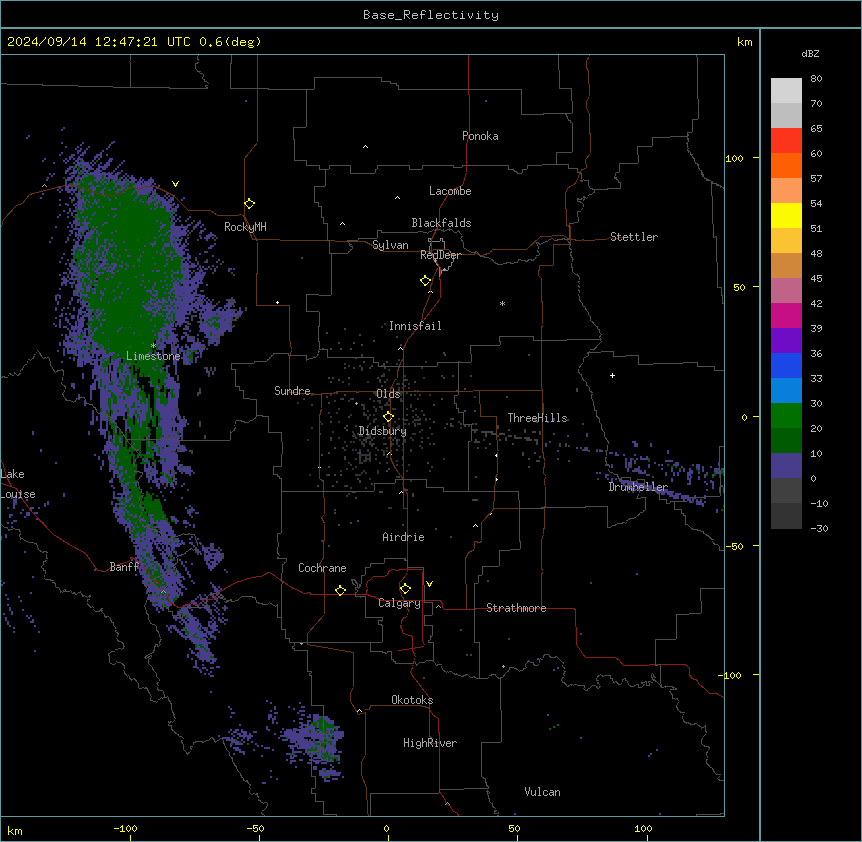
Task: Click the yellow diamond marker south of RedDeer
Action: point(426,281)
